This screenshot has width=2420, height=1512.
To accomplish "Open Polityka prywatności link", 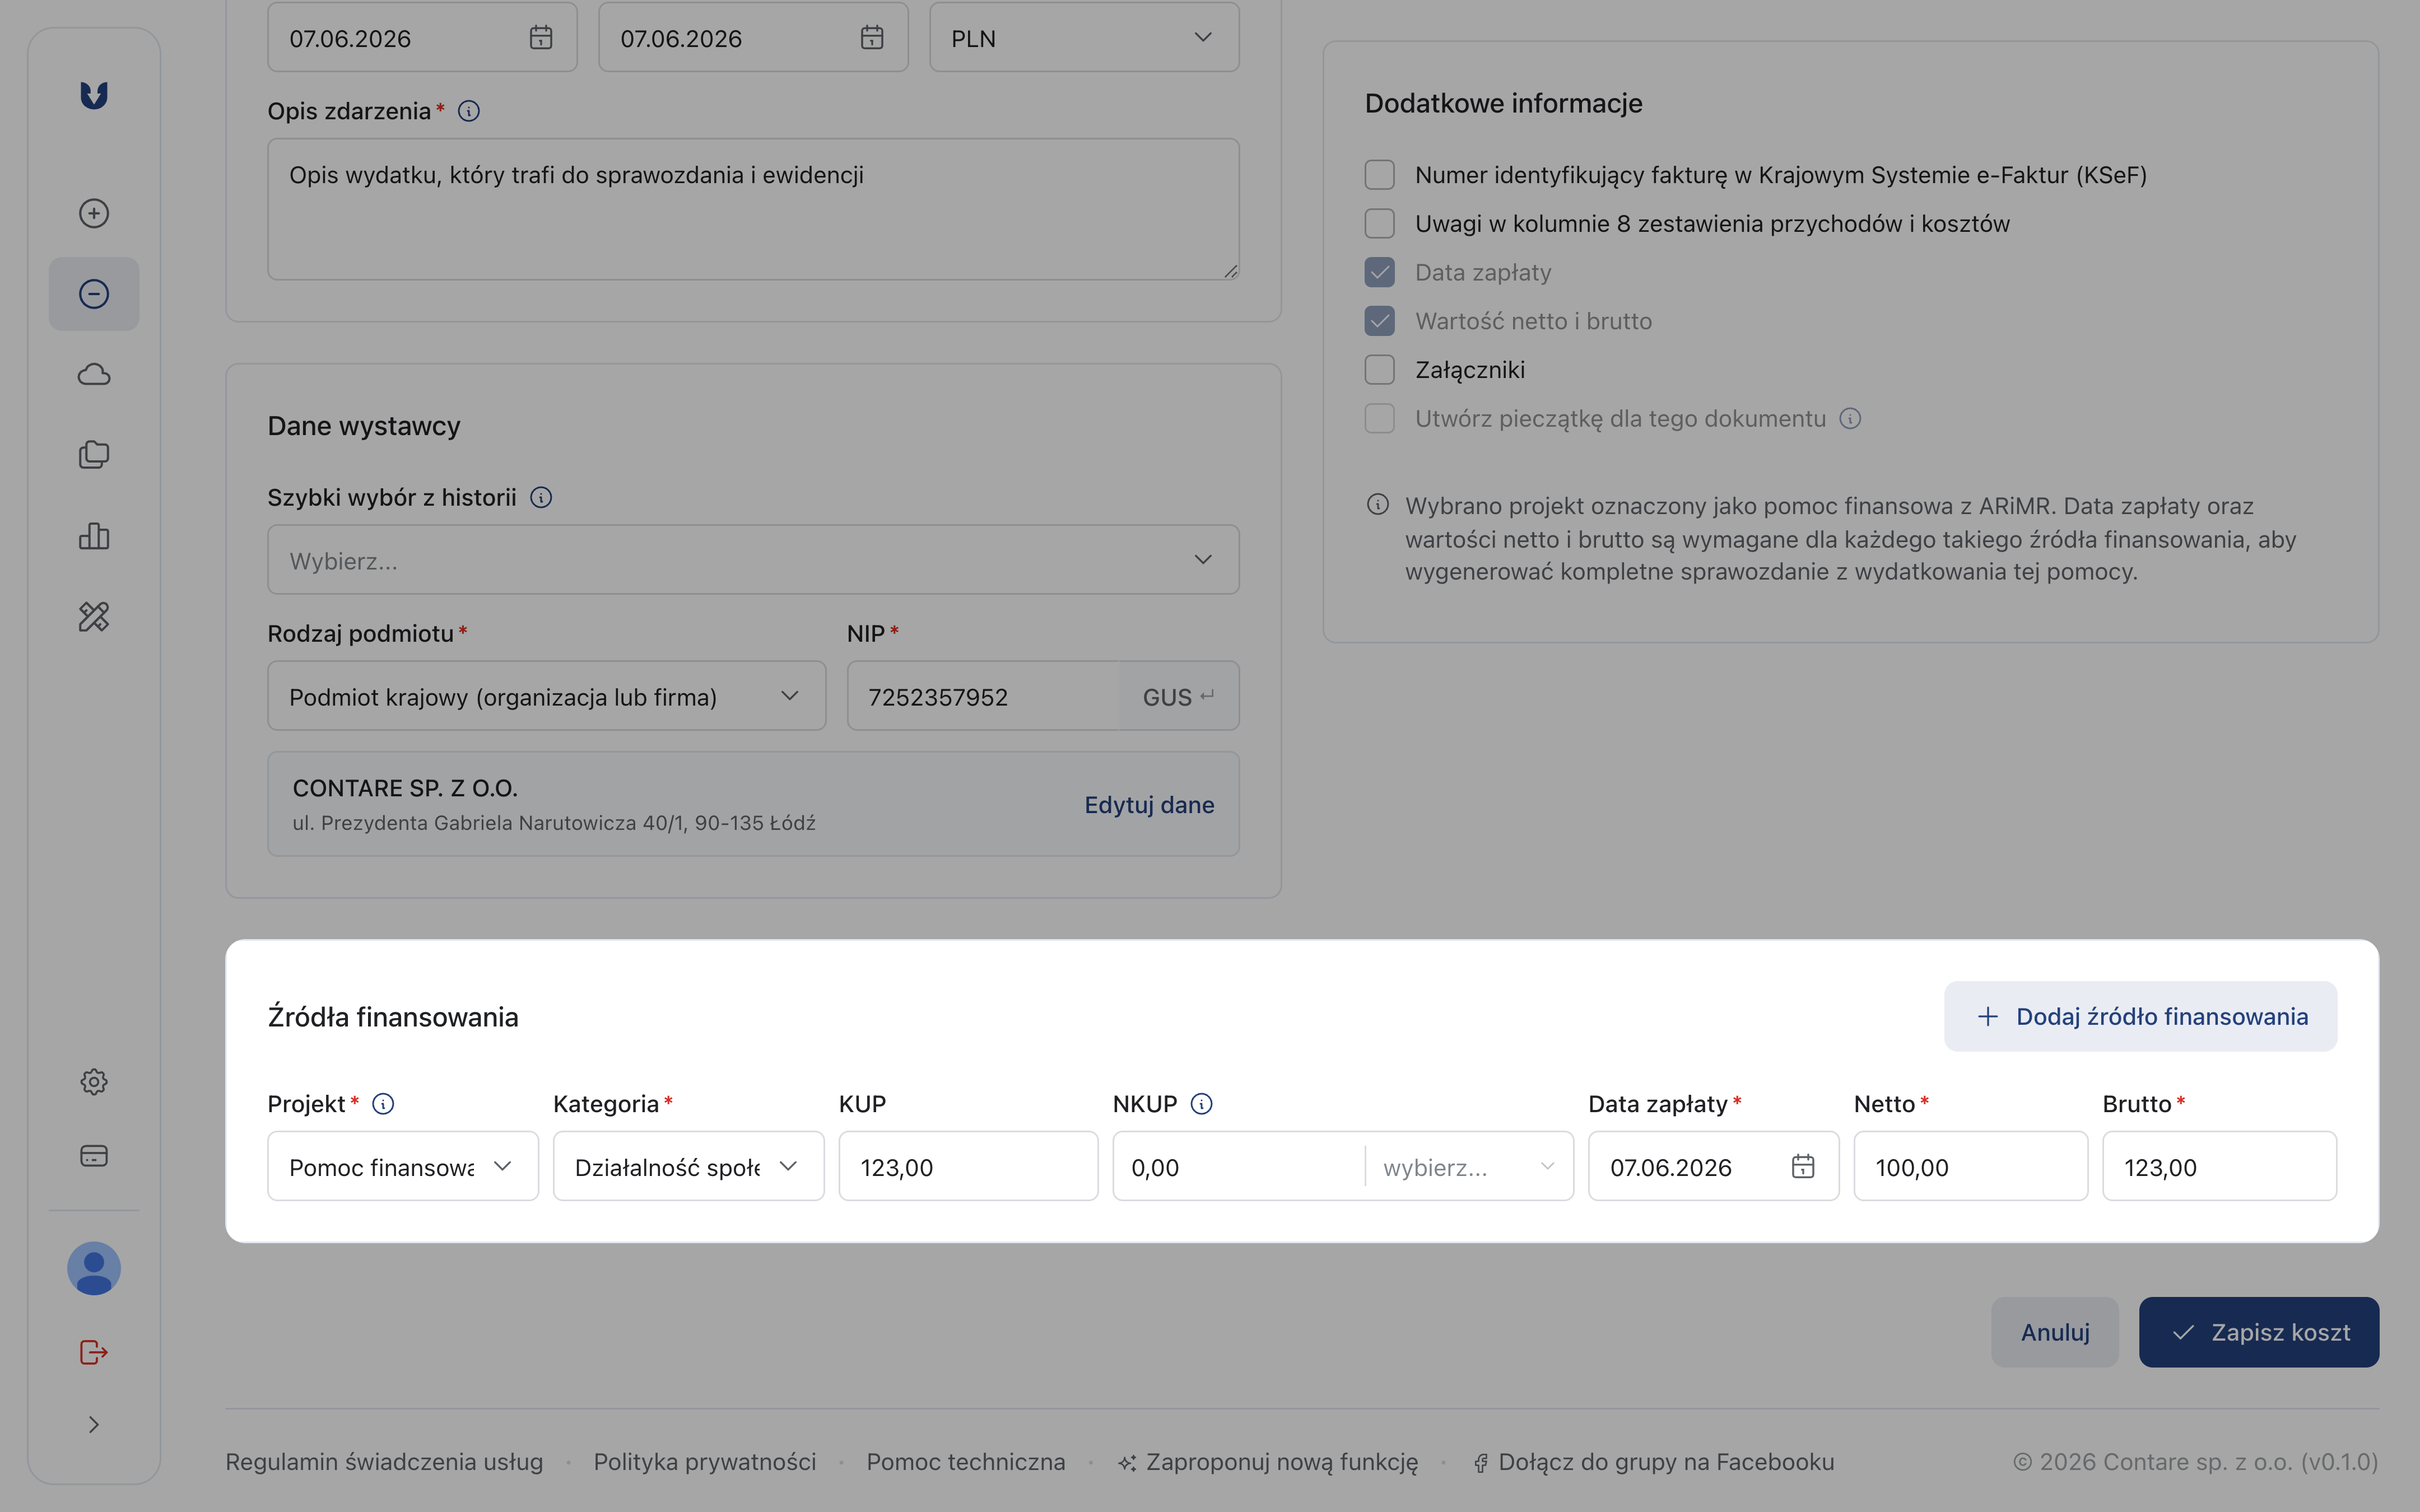I will click(x=705, y=1462).
